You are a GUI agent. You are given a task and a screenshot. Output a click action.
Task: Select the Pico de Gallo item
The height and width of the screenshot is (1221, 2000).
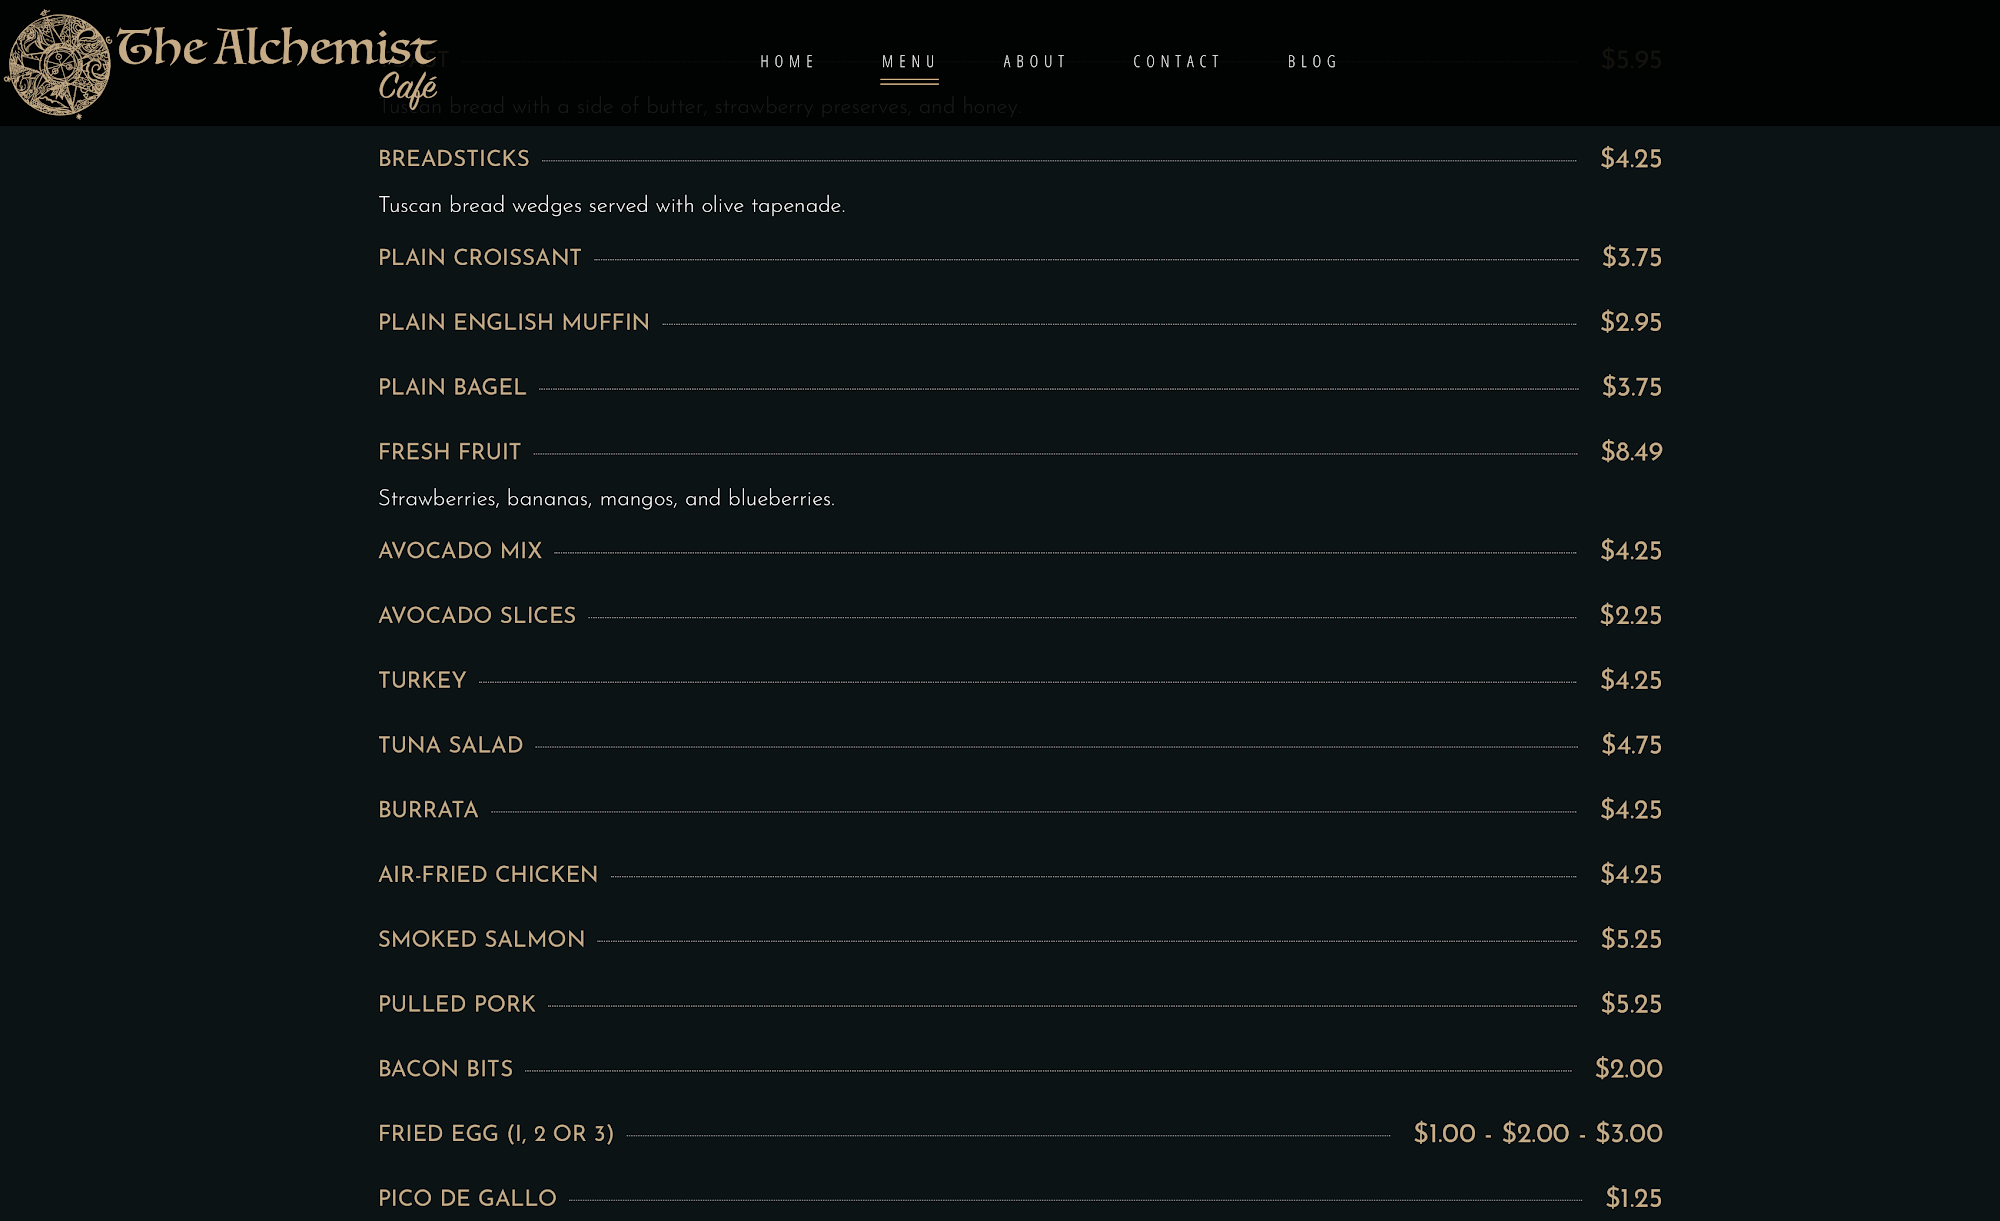(467, 1199)
